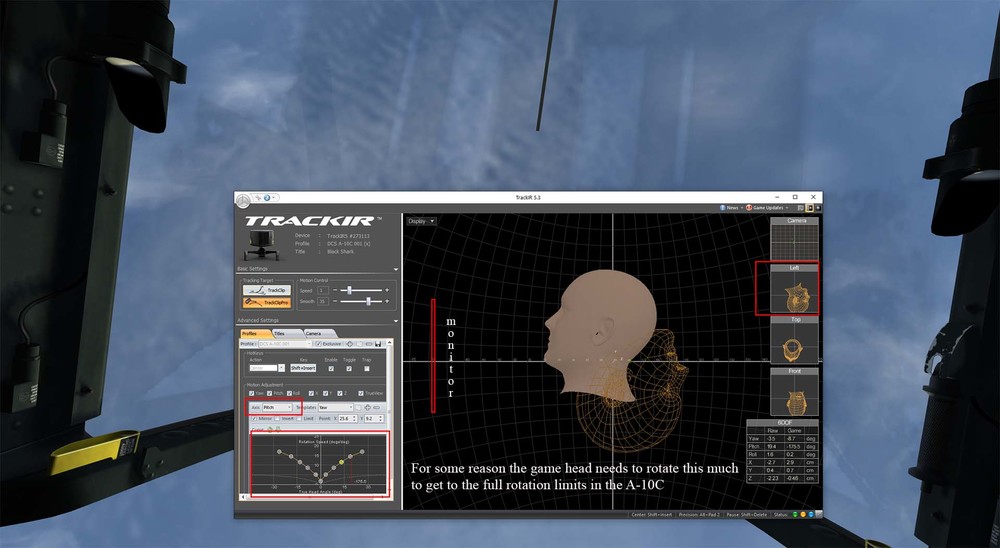
Task: Toggle the Limit checkbox
Action: point(299,418)
